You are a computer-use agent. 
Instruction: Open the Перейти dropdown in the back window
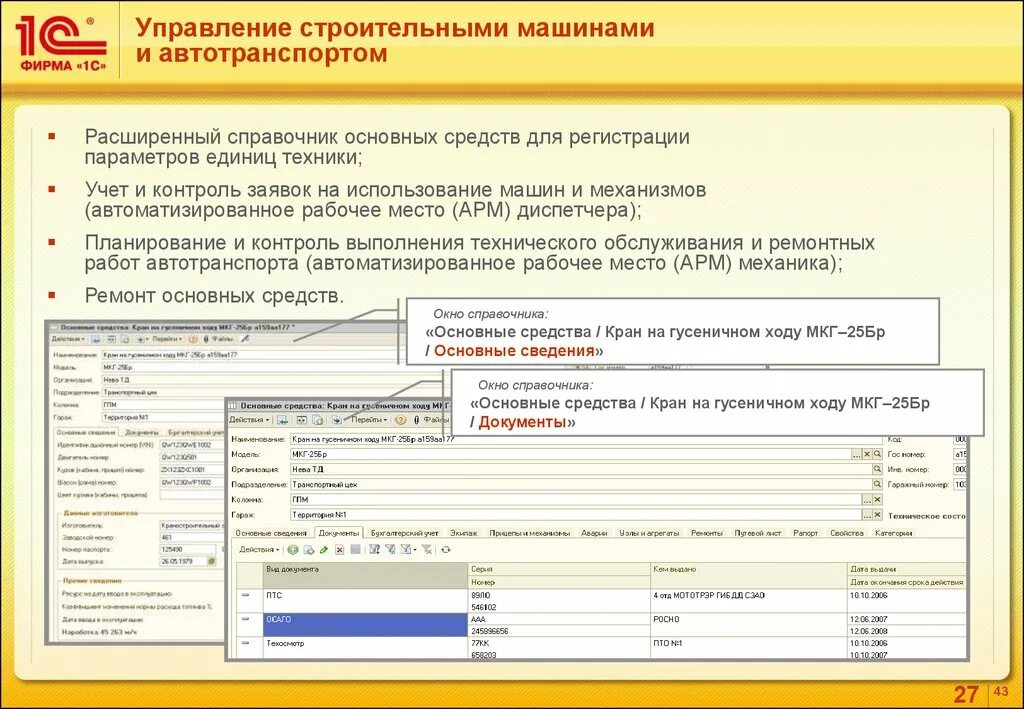coord(167,339)
